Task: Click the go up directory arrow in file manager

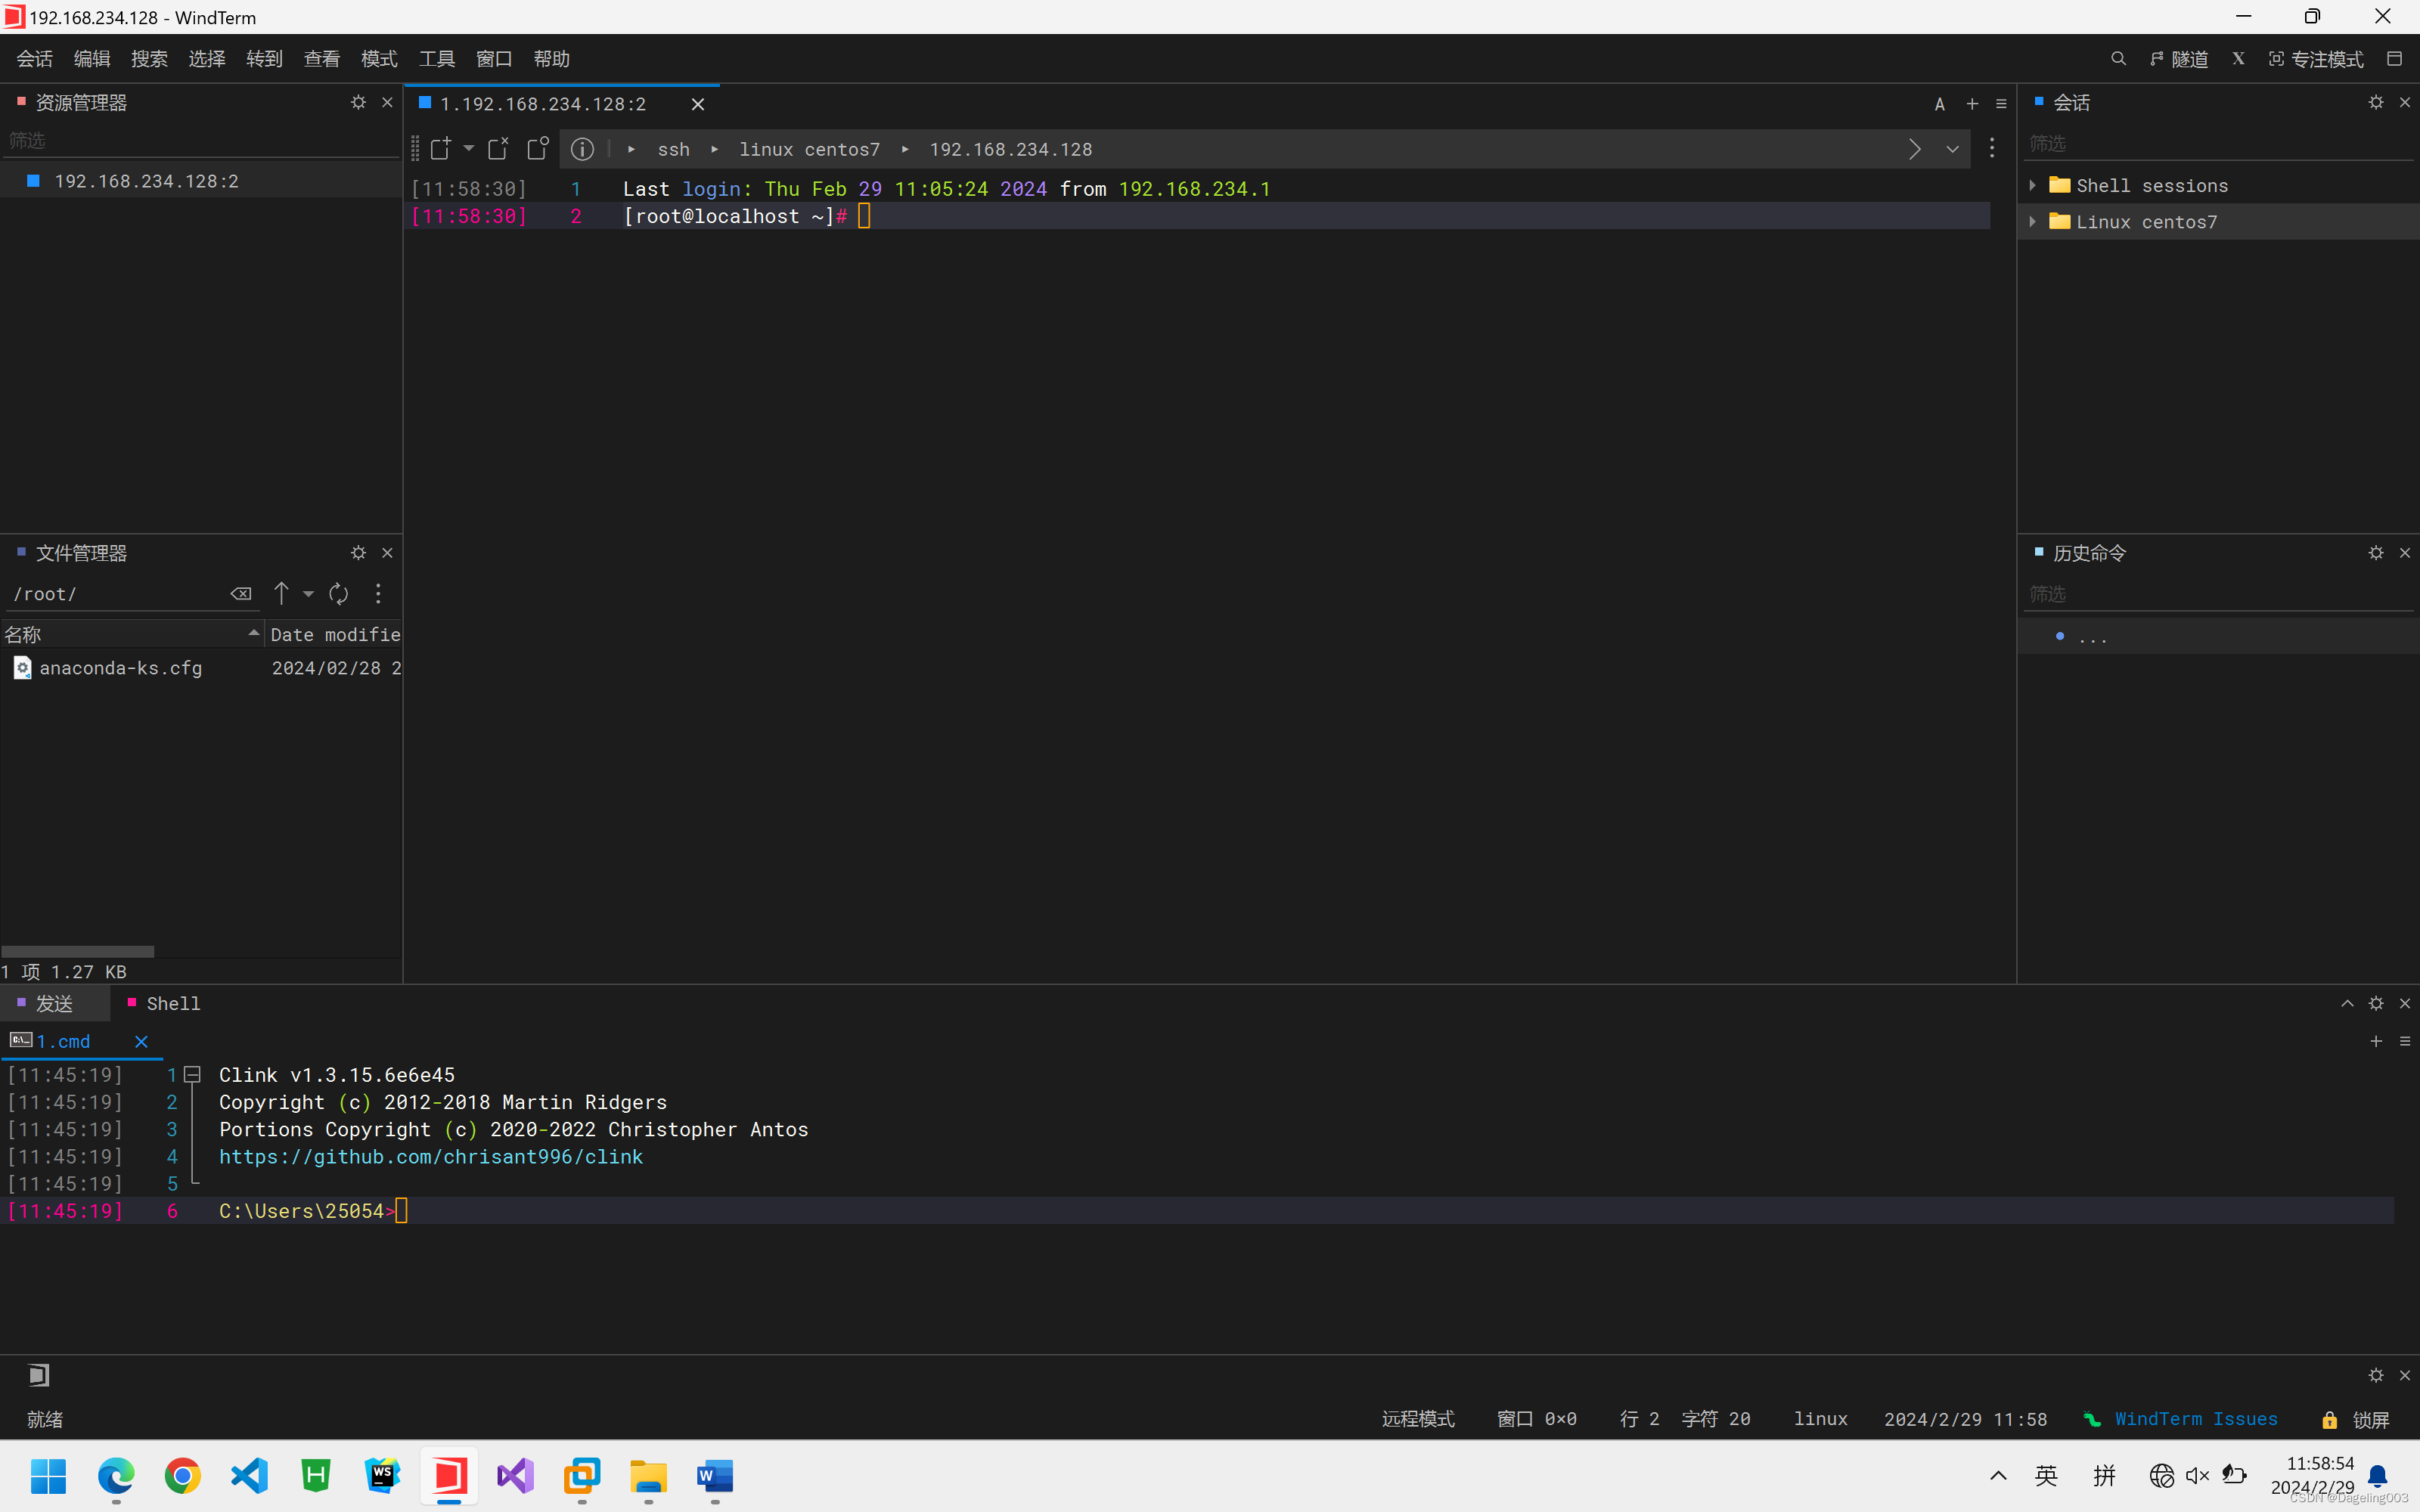Action: coord(282,594)
